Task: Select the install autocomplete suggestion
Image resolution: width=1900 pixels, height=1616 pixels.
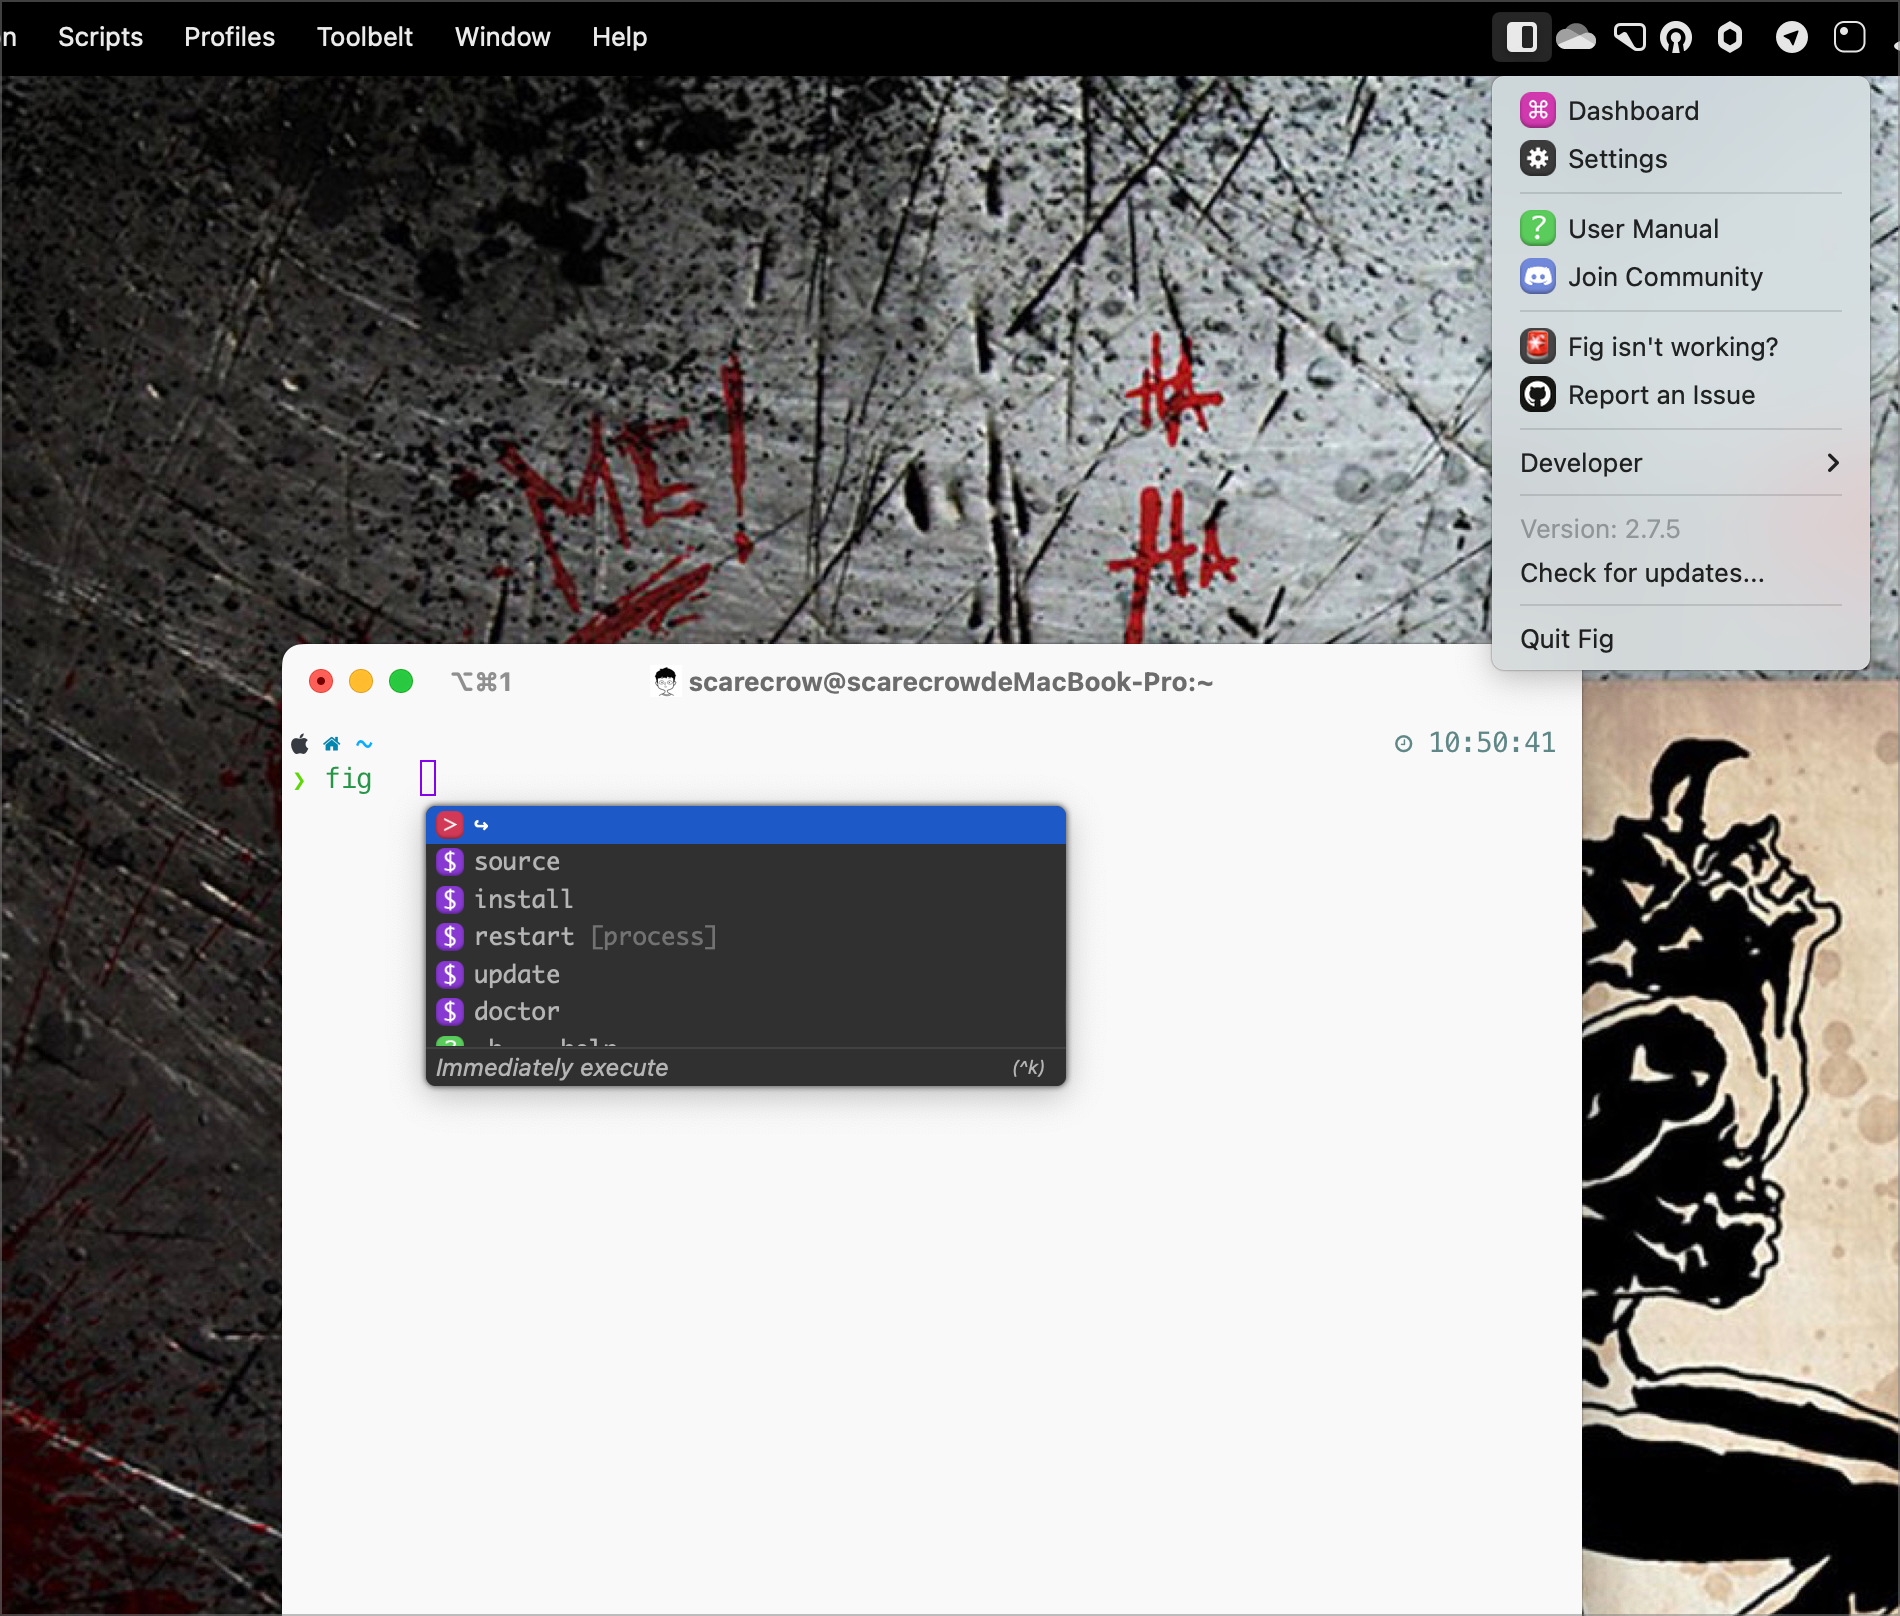Action: click(746, 899)
